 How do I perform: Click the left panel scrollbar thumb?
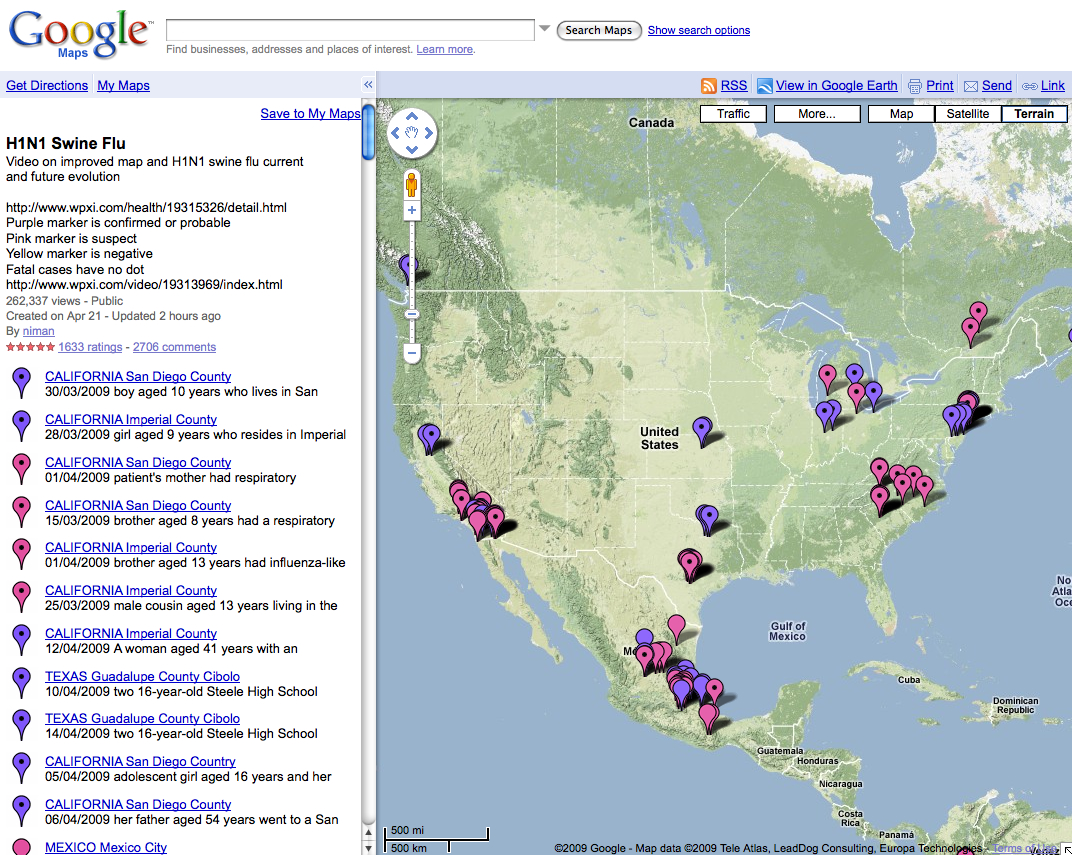coord(368,132)
